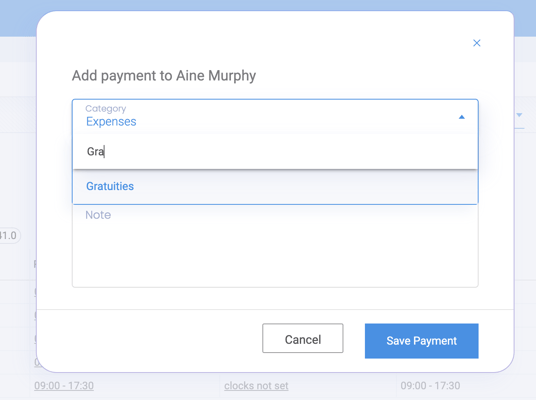This screenshot has height=400, width=536.
Task: Click the partly hidden link above 09:00 - 17:30
Action: 35,363
